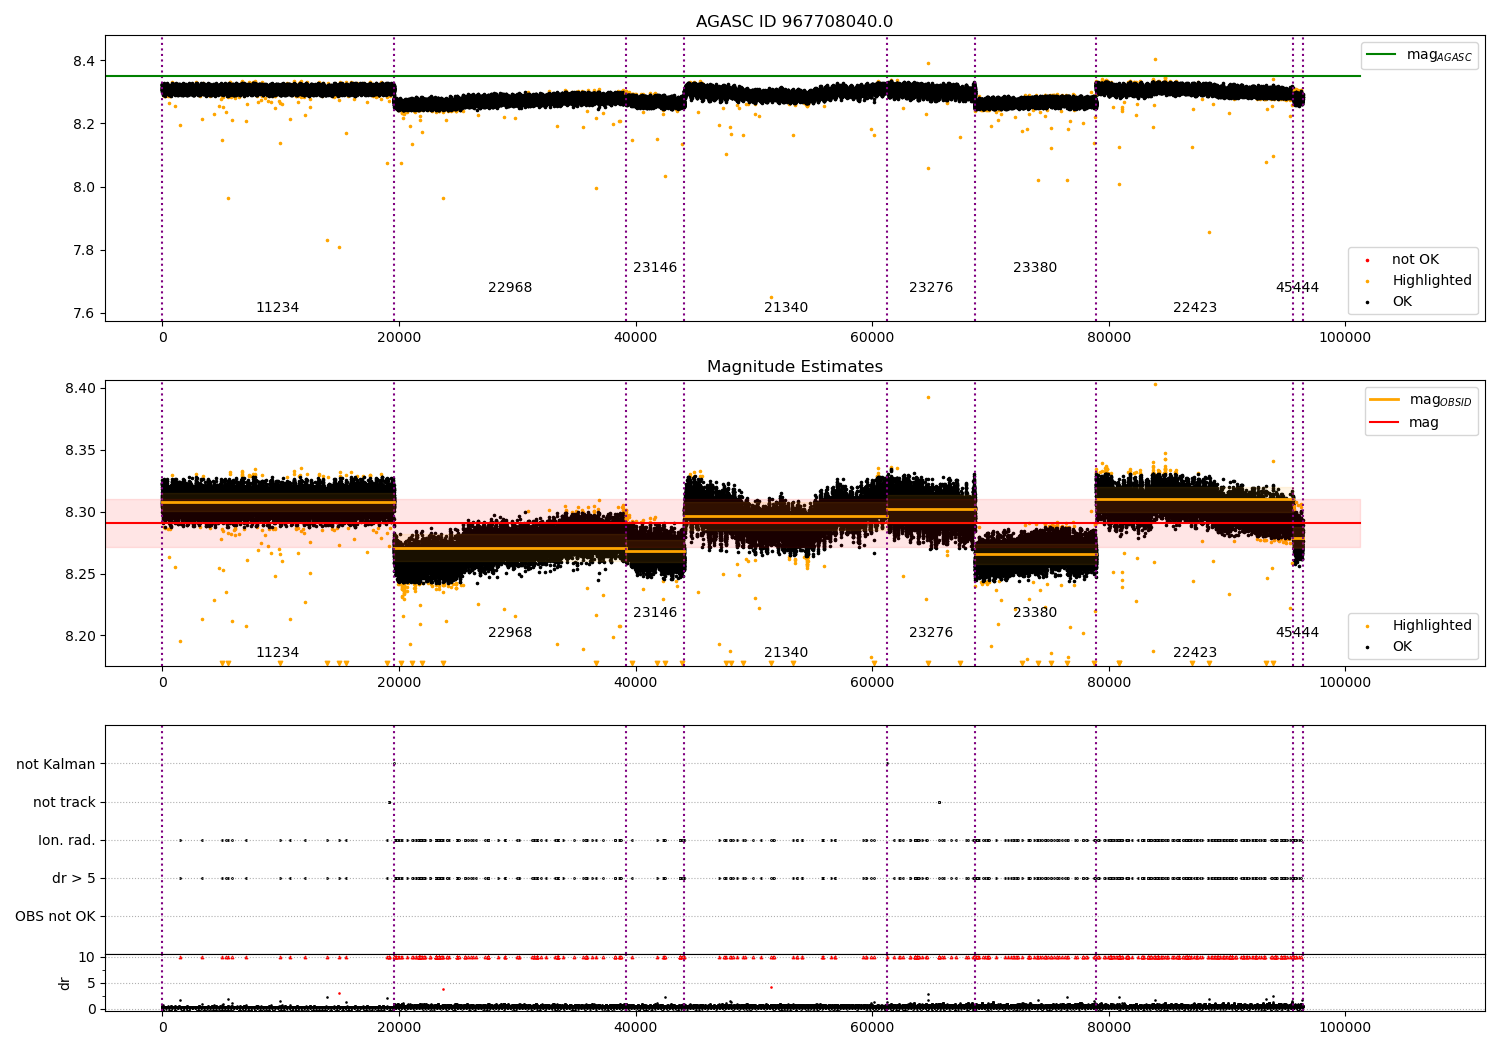1500x1050 pixels.
Task: Click x-axis tick 60000 under top plot
Action: coord(872,338)
